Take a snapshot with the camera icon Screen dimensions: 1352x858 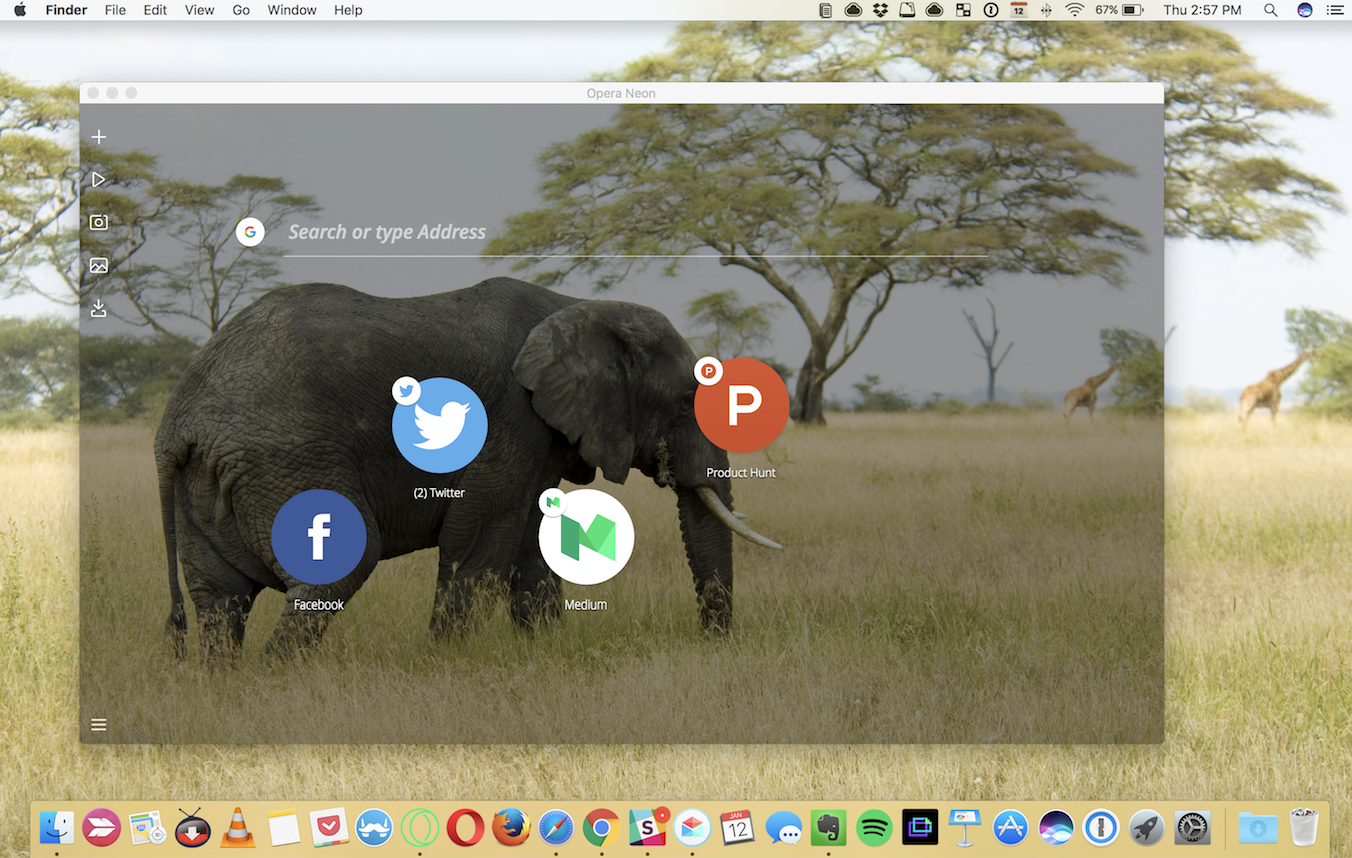tap(98, 222)
